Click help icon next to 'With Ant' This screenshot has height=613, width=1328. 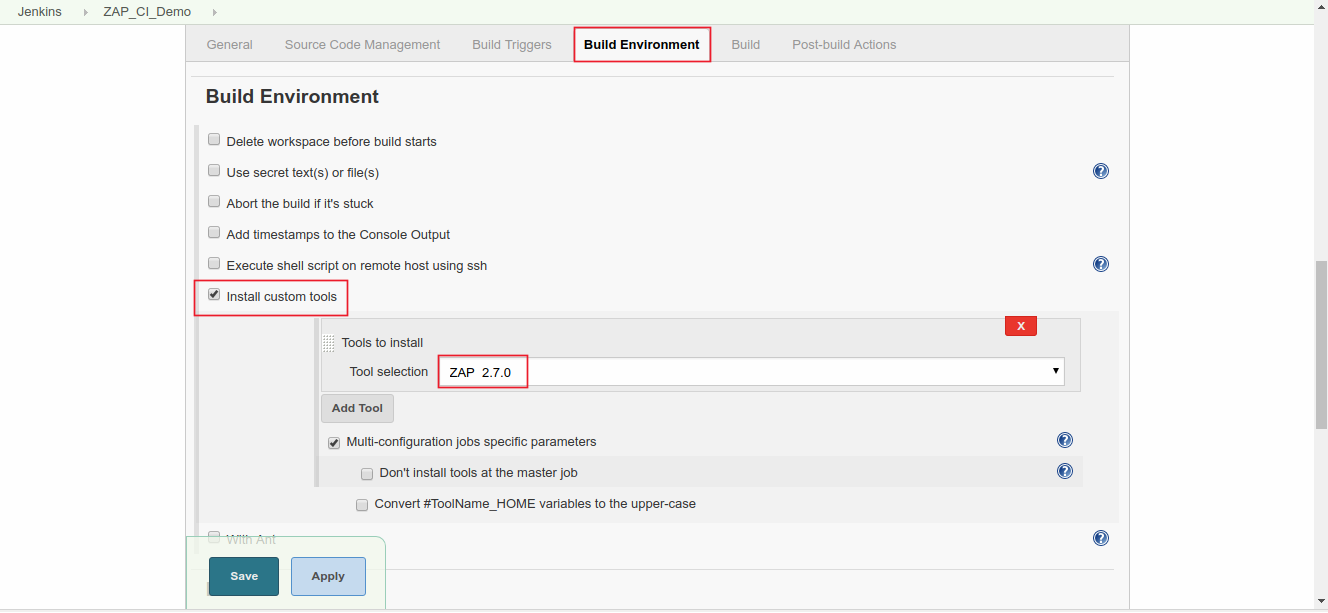pyautogui.click(x=1101, y=538)
